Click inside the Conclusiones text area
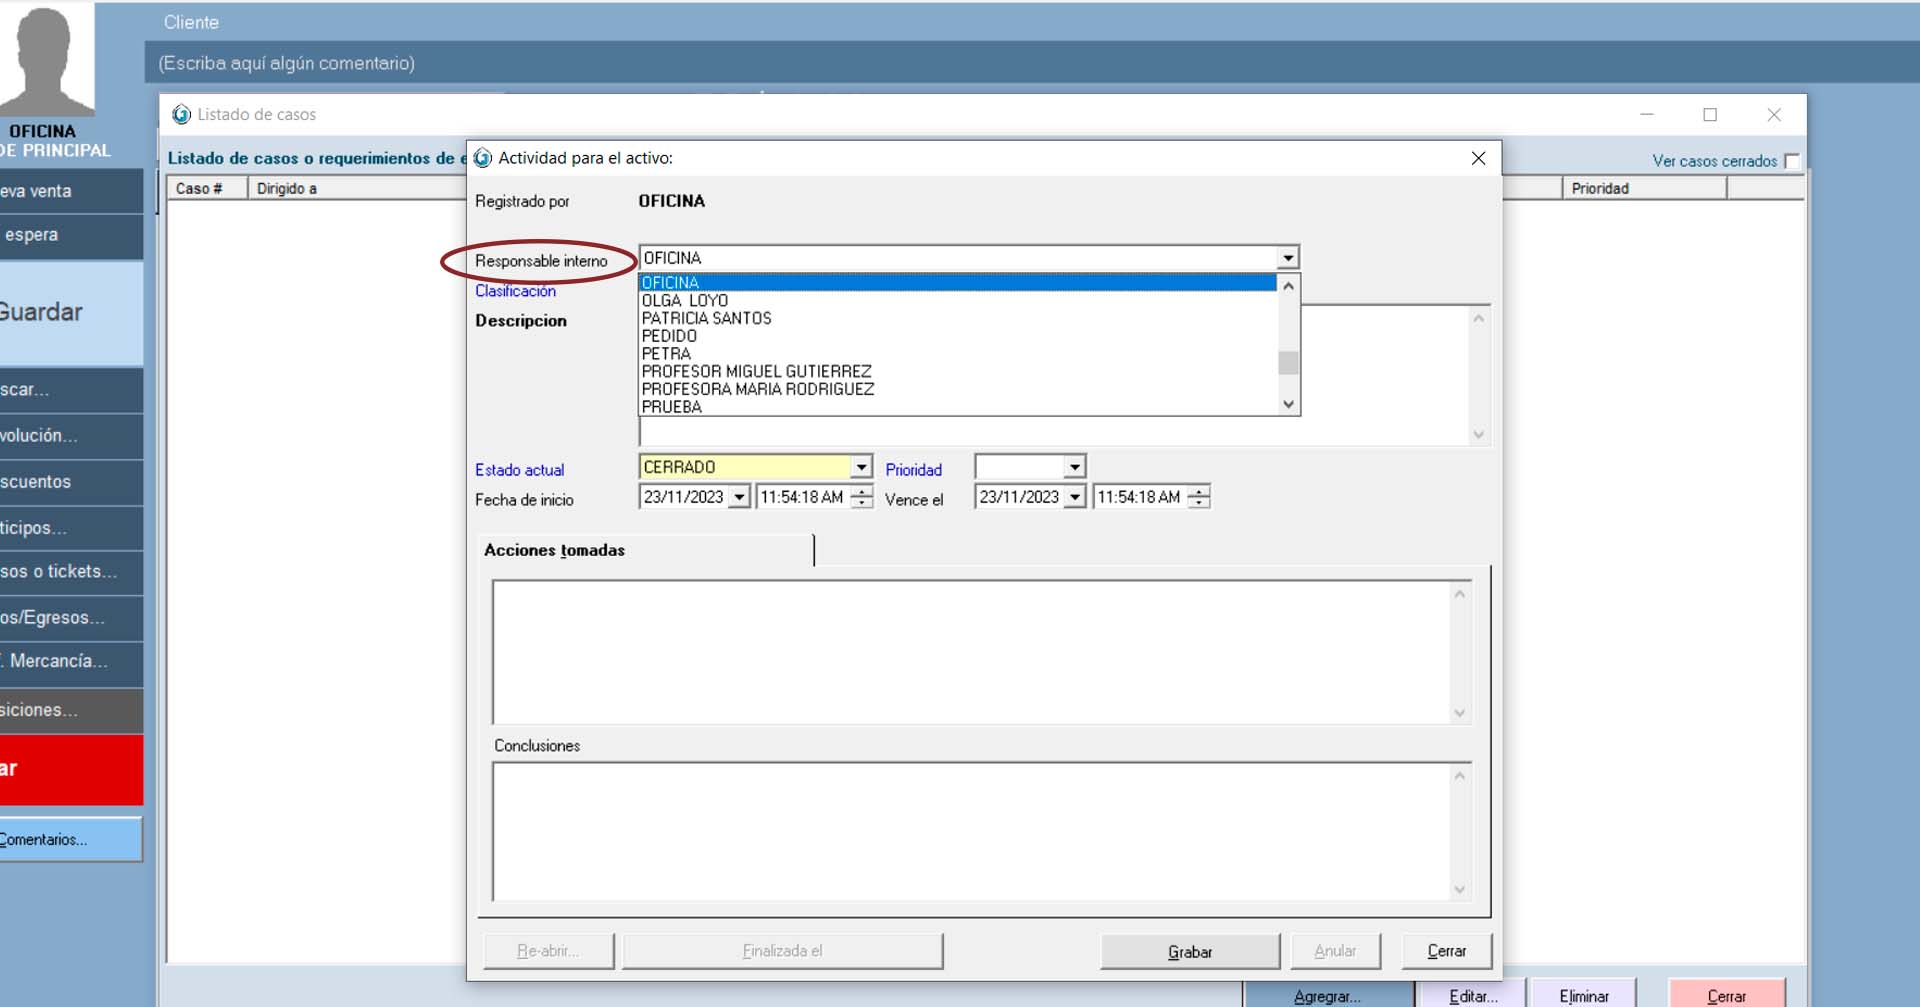The height and width of the screenshot is (1007, 1920). click(971, 831)
